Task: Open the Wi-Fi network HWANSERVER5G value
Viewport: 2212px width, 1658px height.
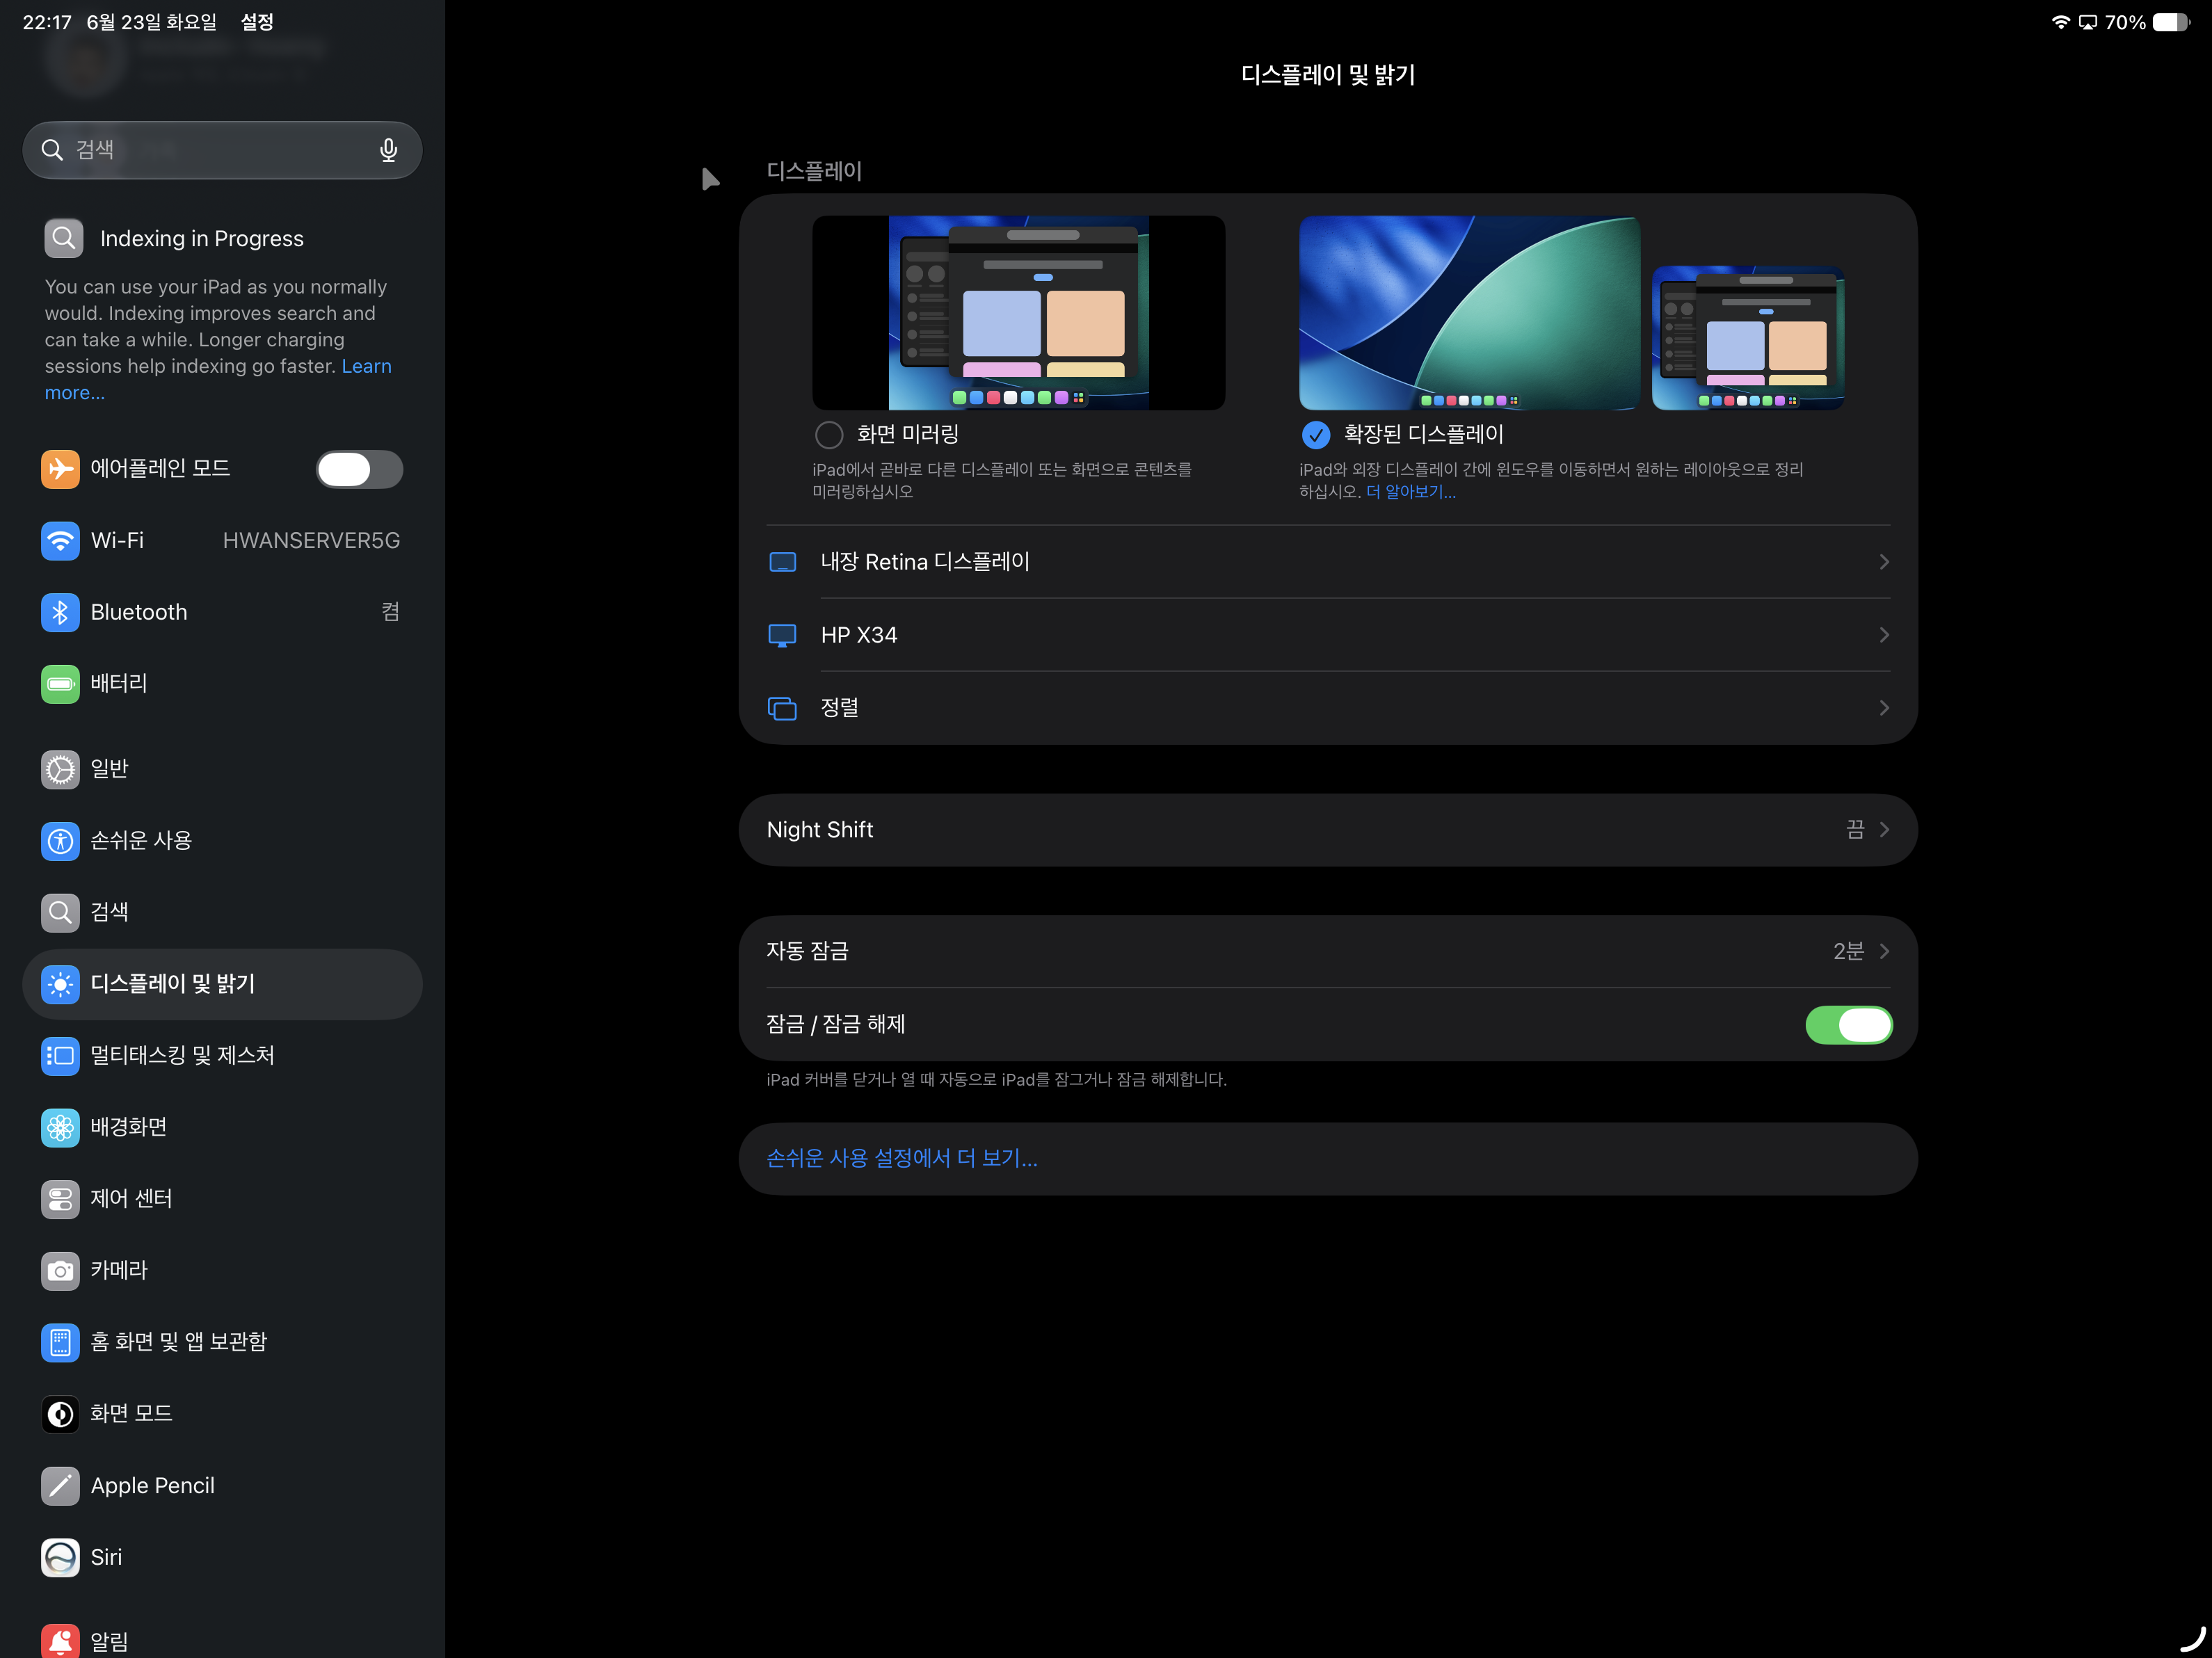Action: 311,541
